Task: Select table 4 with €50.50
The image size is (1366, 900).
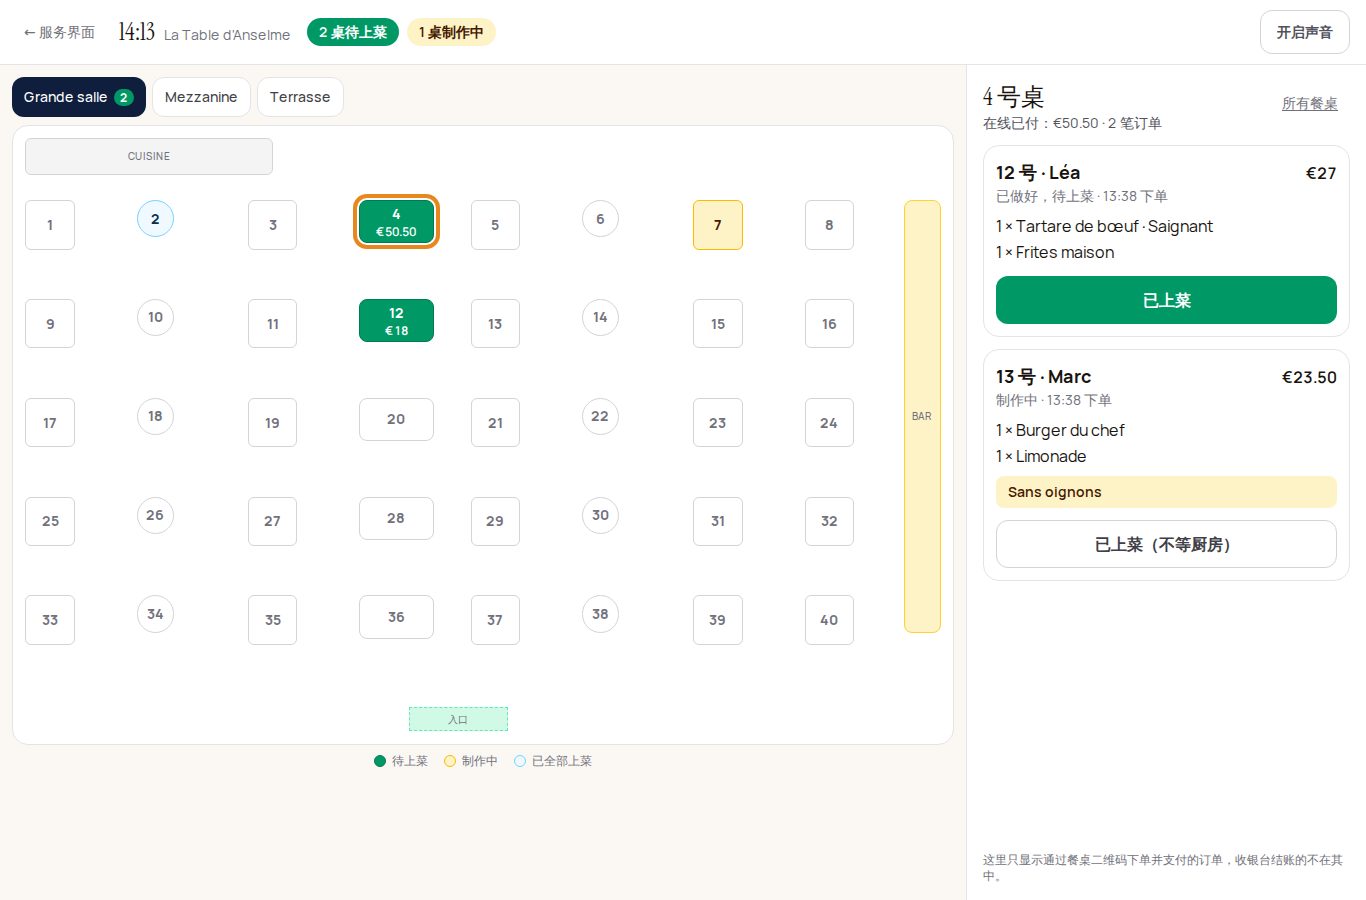Action: 396,222
